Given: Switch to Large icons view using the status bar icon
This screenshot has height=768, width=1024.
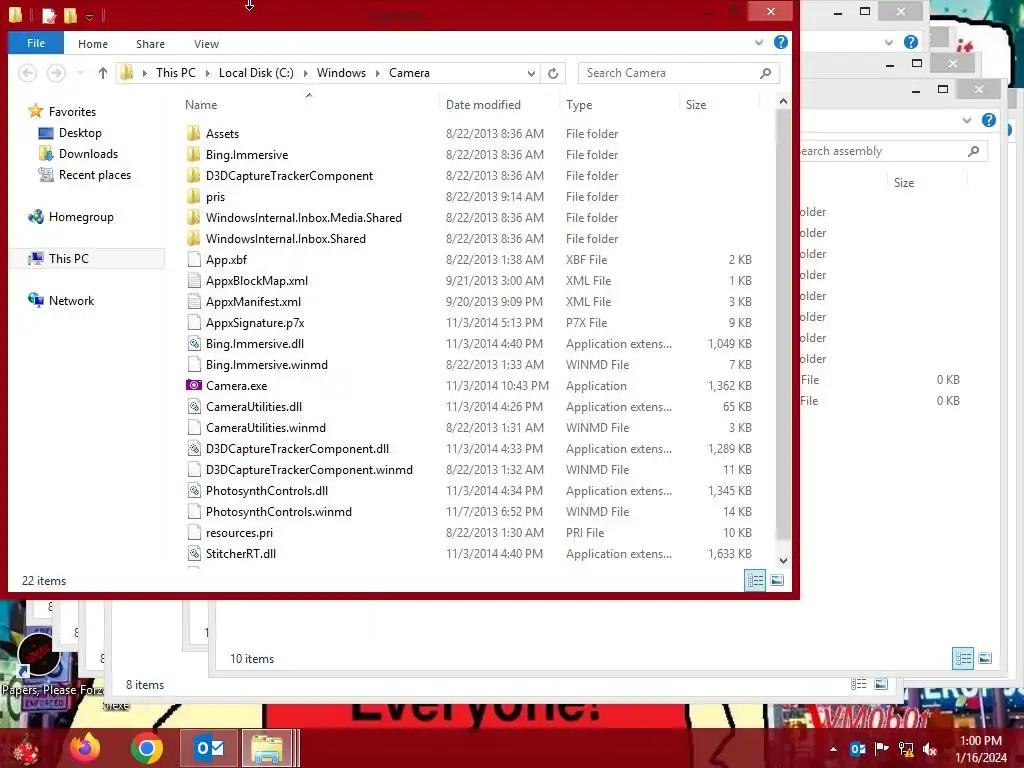Looking at the screenshot, I should (x=777, y=580).
